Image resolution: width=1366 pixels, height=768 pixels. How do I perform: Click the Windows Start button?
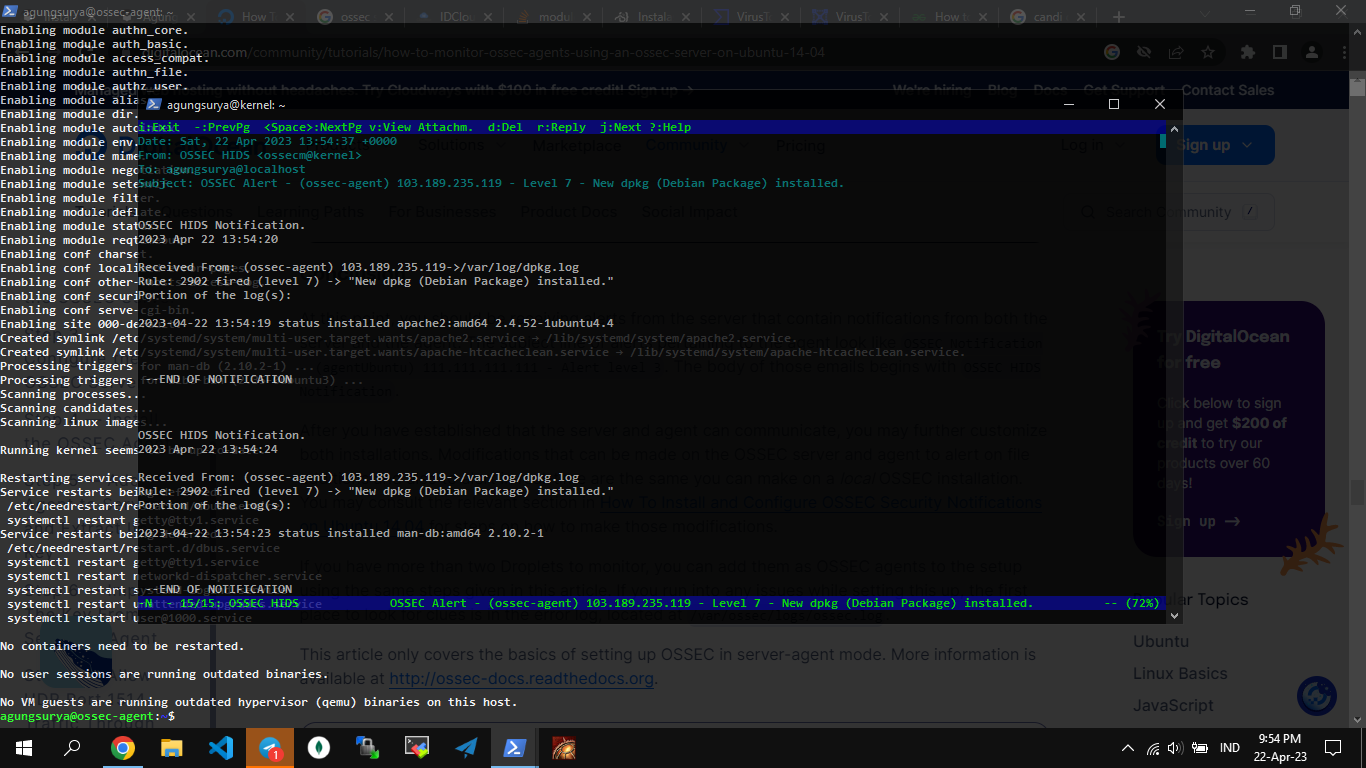click(x=24, y=747)
